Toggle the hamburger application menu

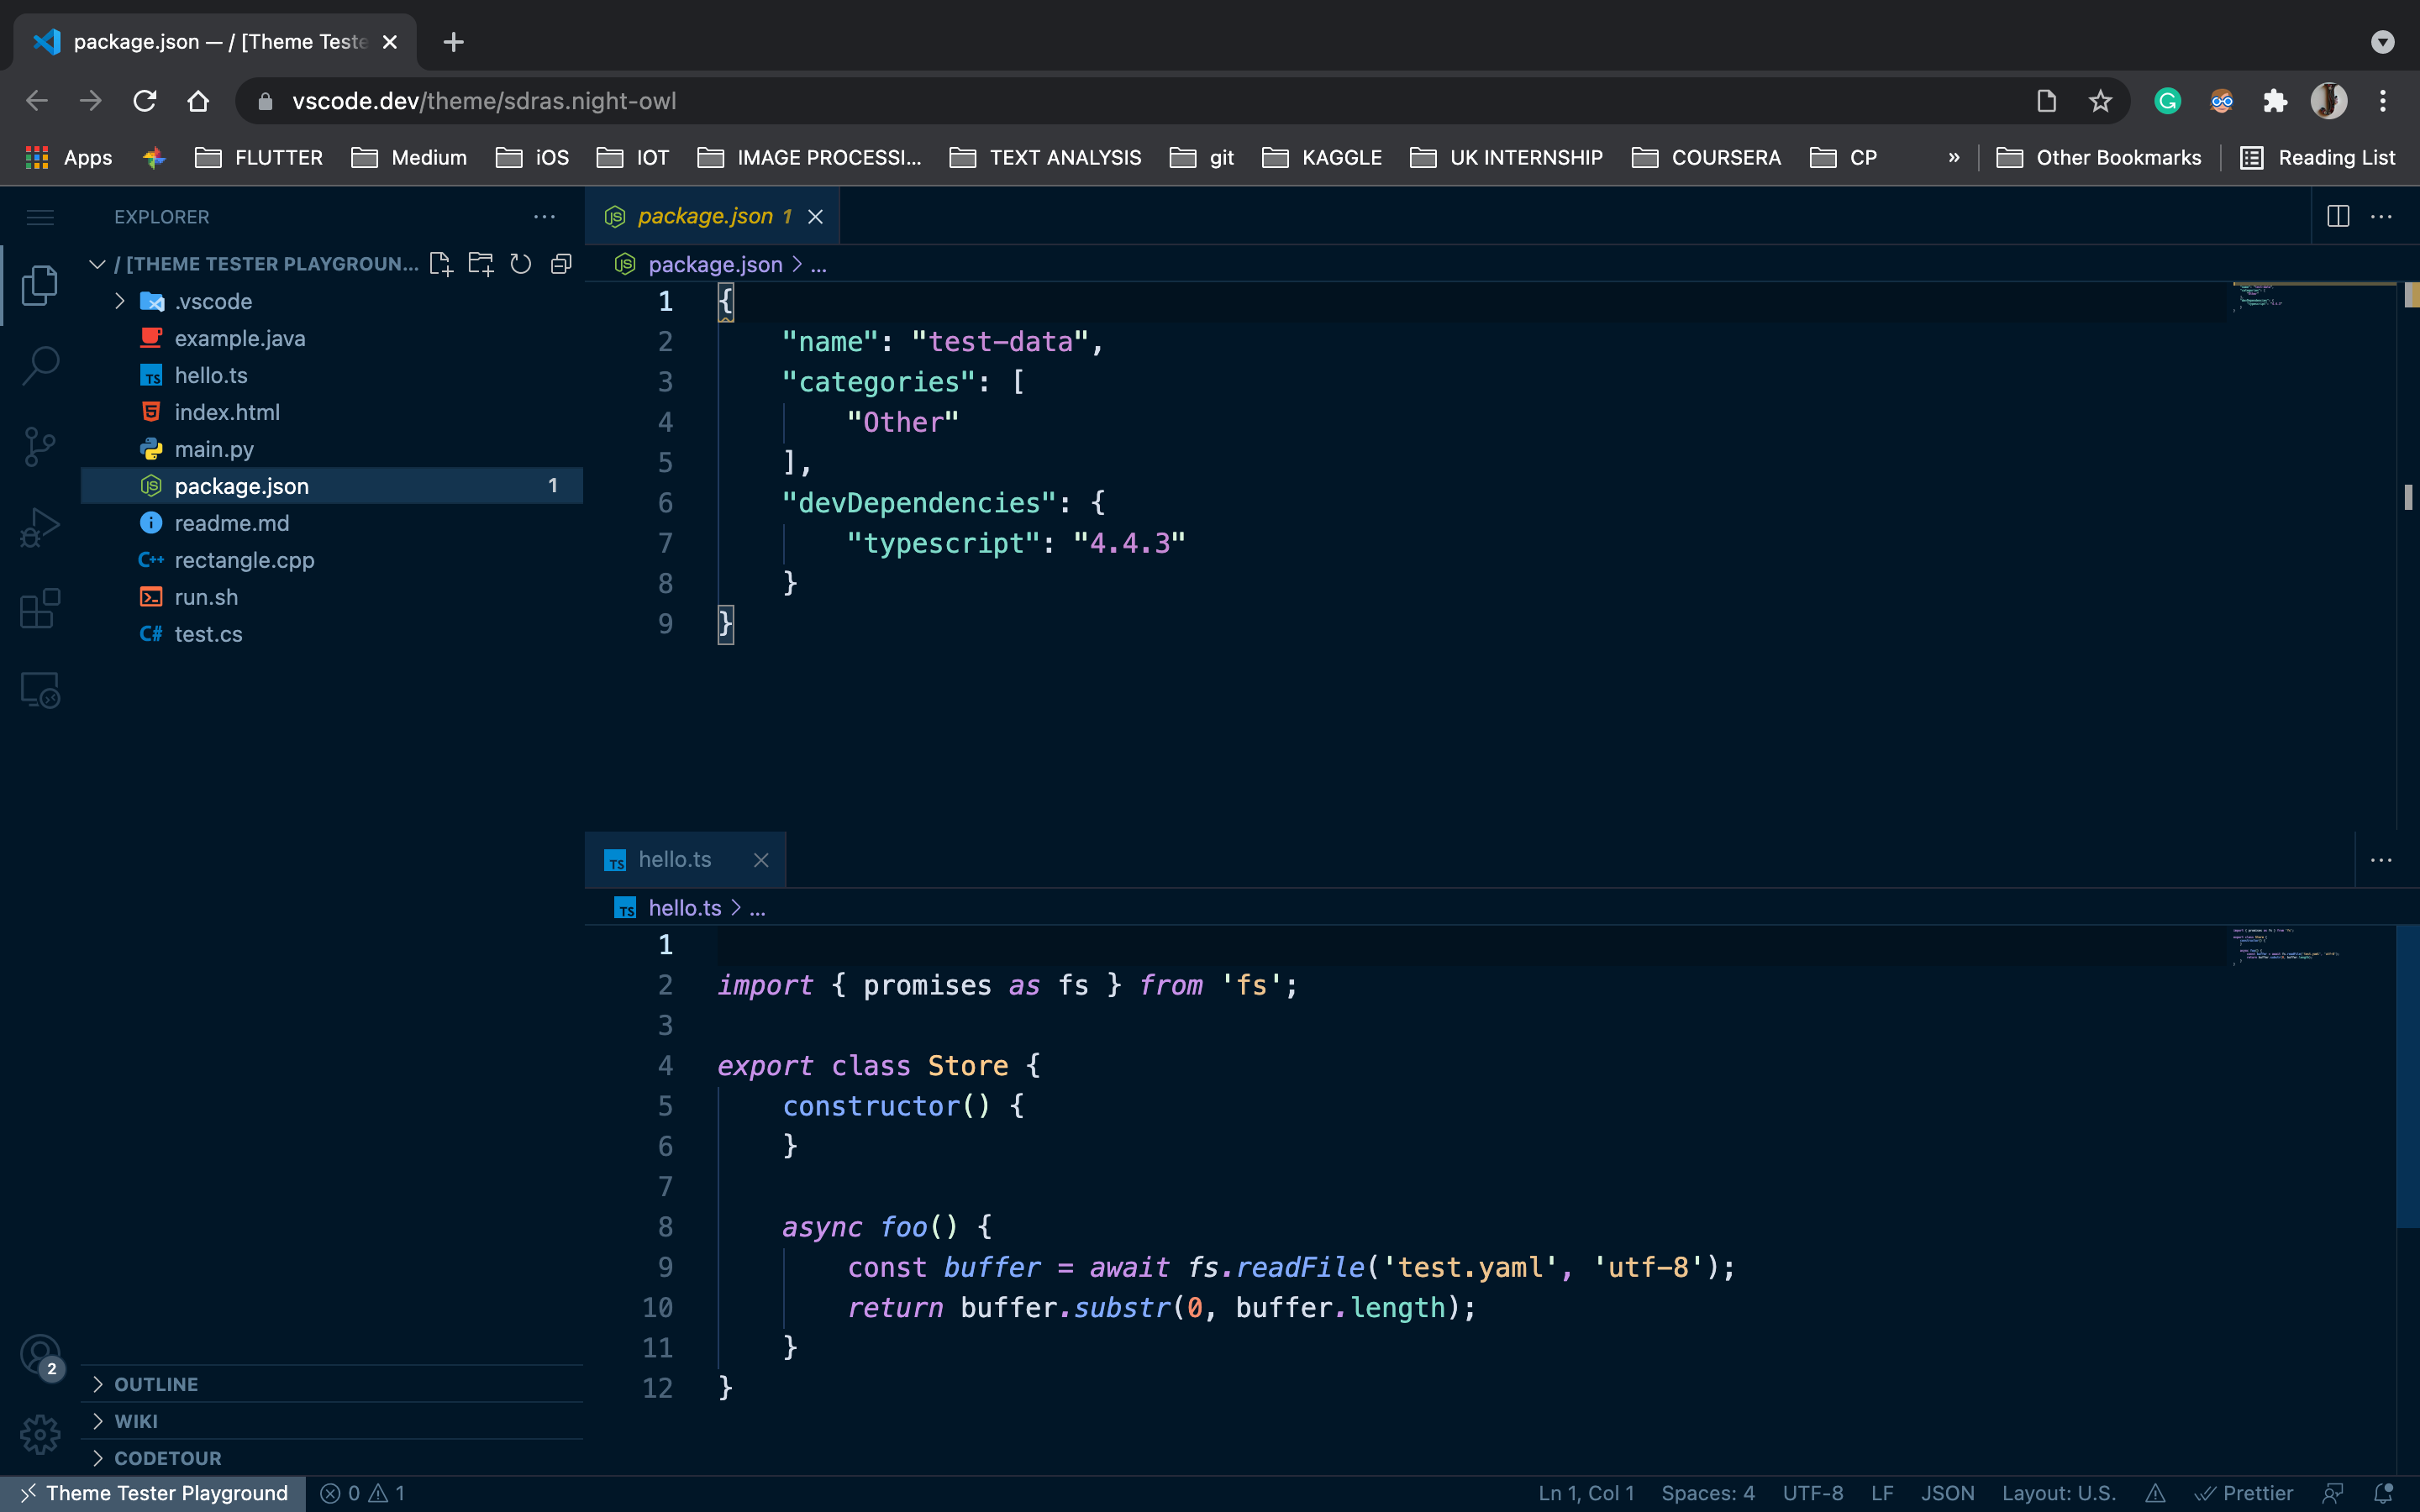(40, 217)
